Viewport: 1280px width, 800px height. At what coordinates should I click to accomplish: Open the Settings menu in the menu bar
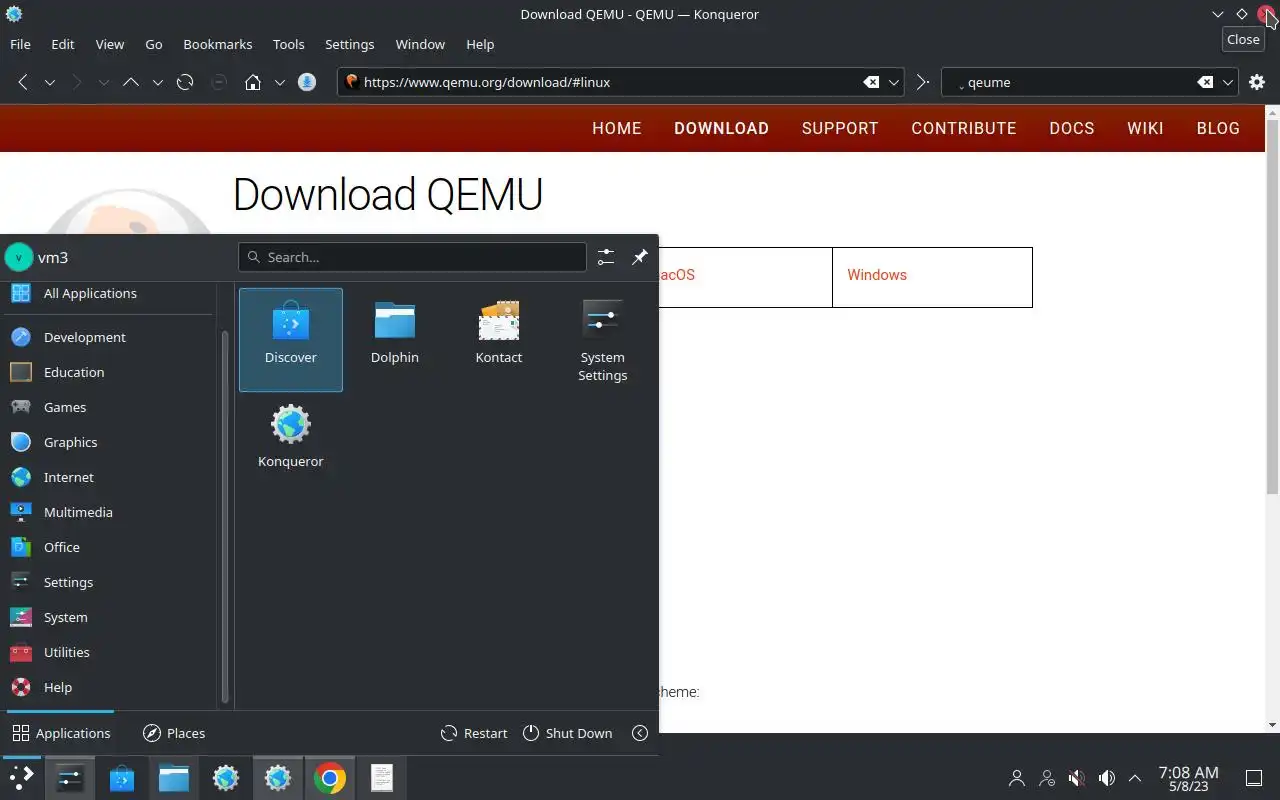tap(350, 44)
